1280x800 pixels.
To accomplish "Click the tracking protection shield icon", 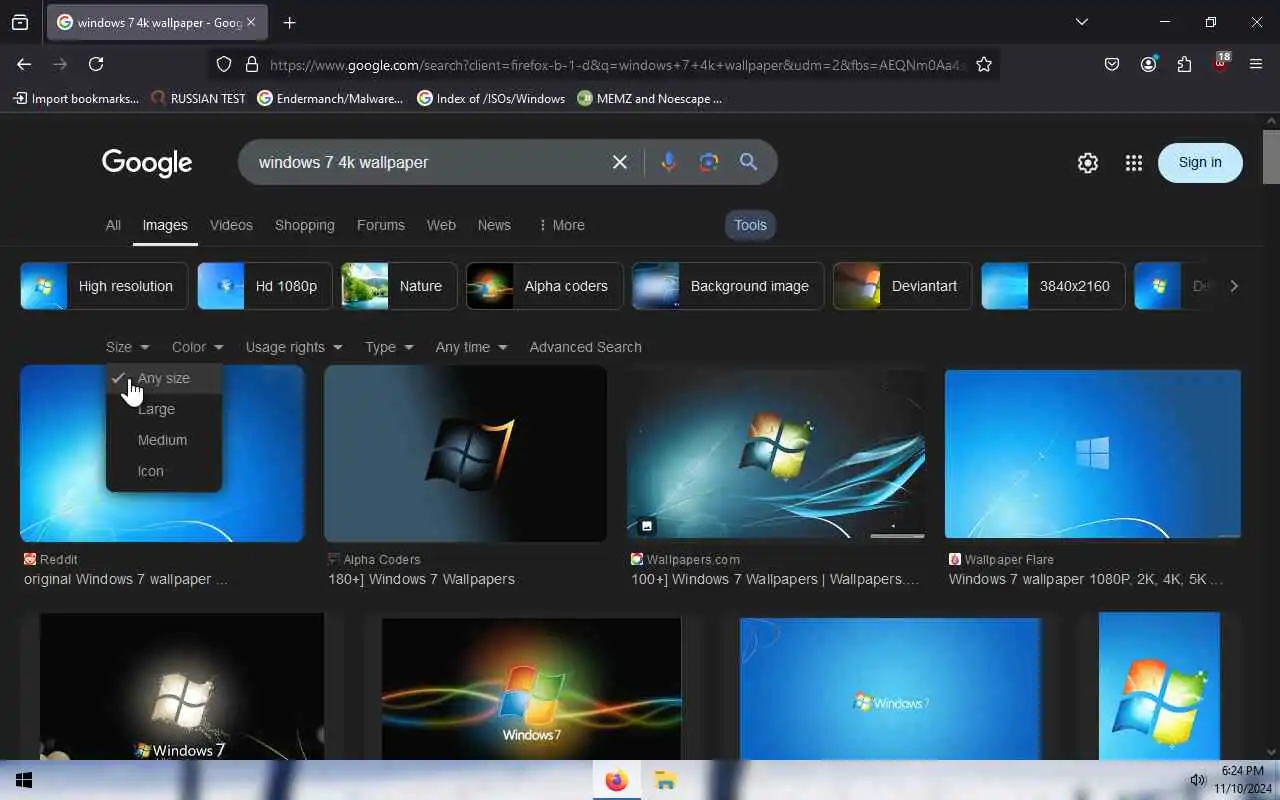I will pos(224,64).
